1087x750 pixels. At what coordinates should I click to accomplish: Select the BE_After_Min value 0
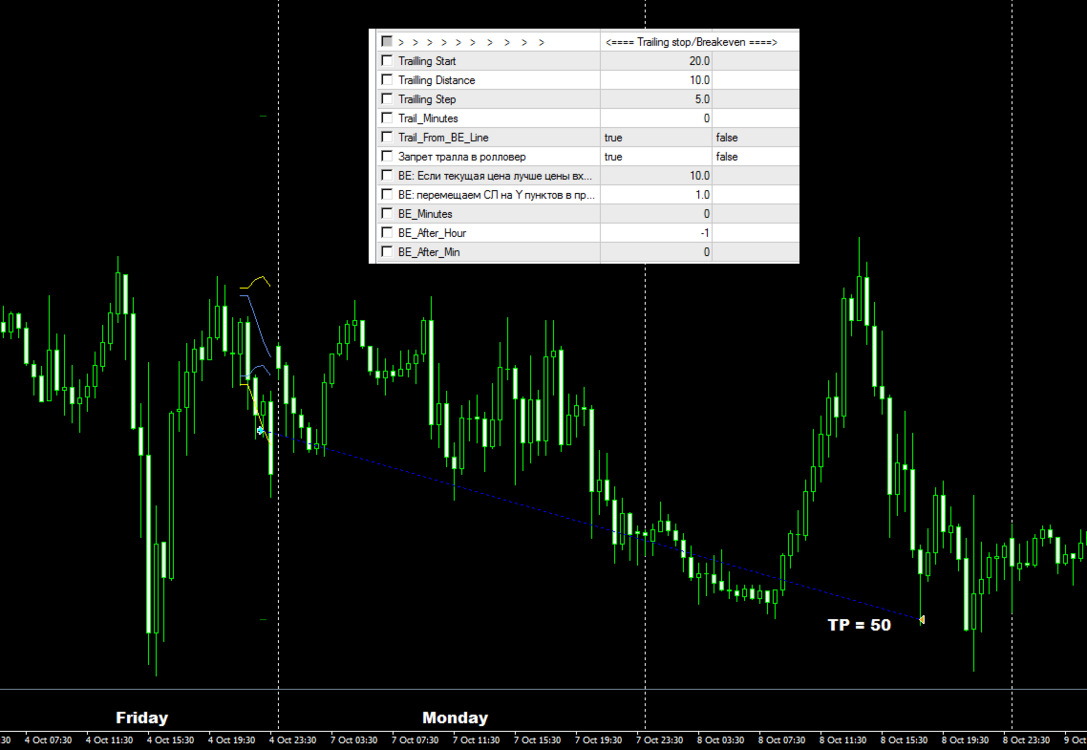point(706,252)
